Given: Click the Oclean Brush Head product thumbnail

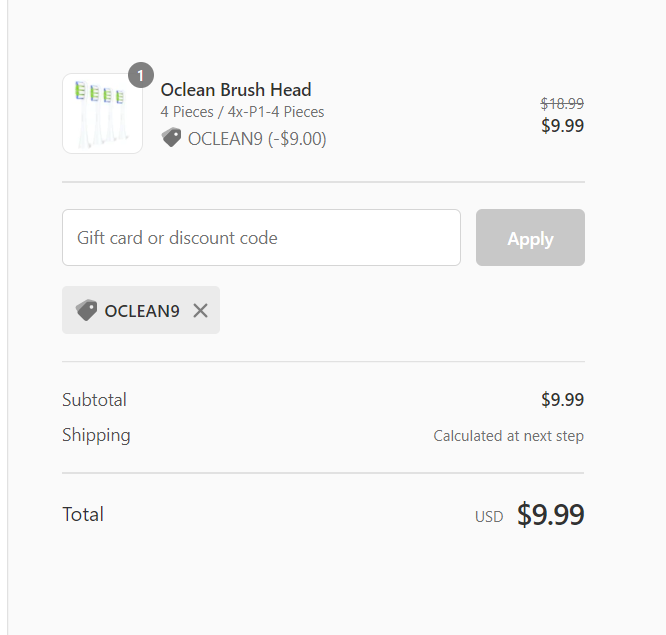Looking at the screenshot, I should (102, 113).
